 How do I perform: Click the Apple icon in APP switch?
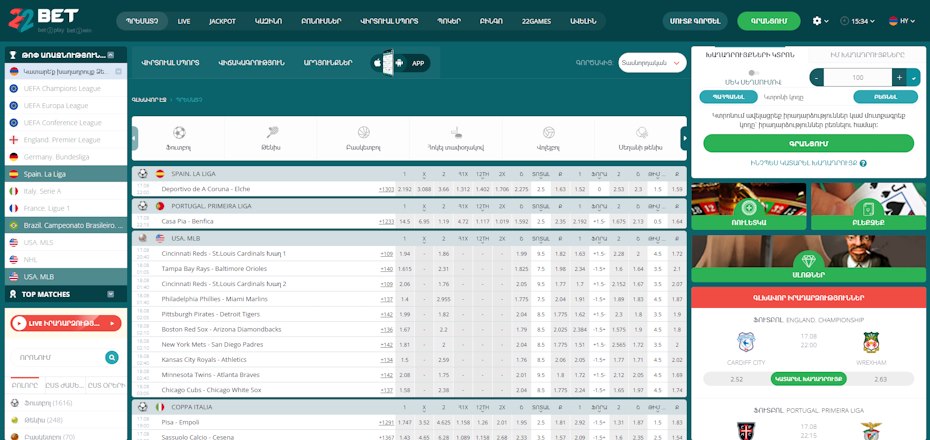pyautogui.click(x=377, y=63)
